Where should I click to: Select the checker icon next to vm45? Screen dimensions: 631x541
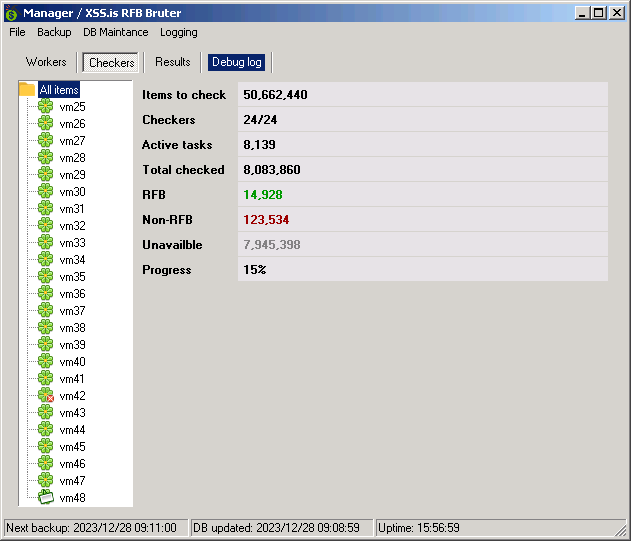point(45,446)
